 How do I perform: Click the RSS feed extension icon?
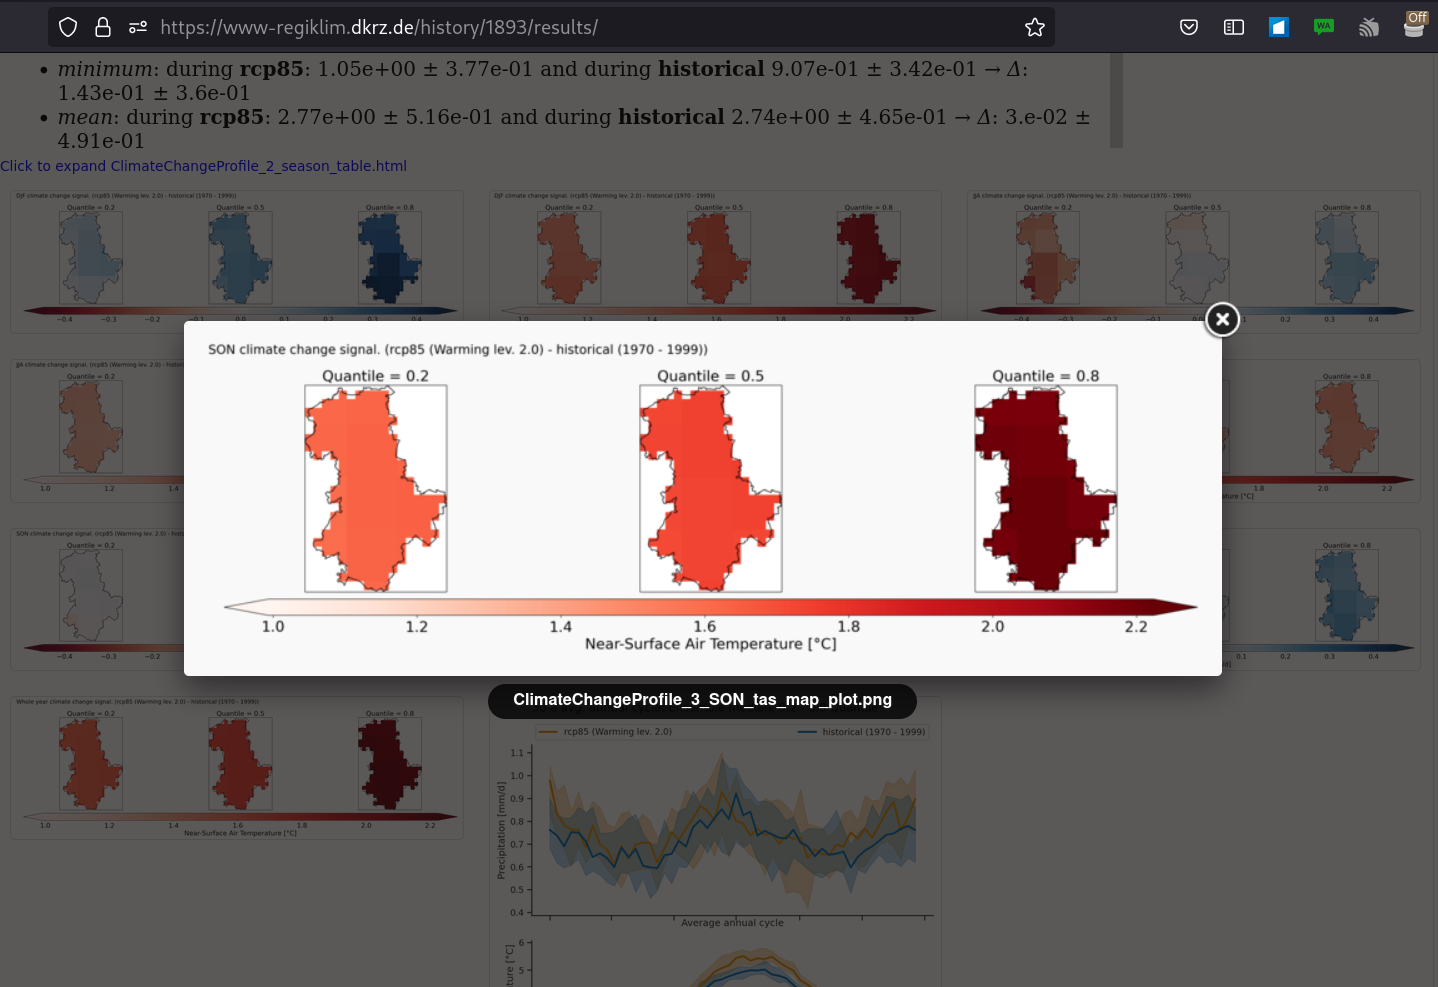tap(1369, 27)
